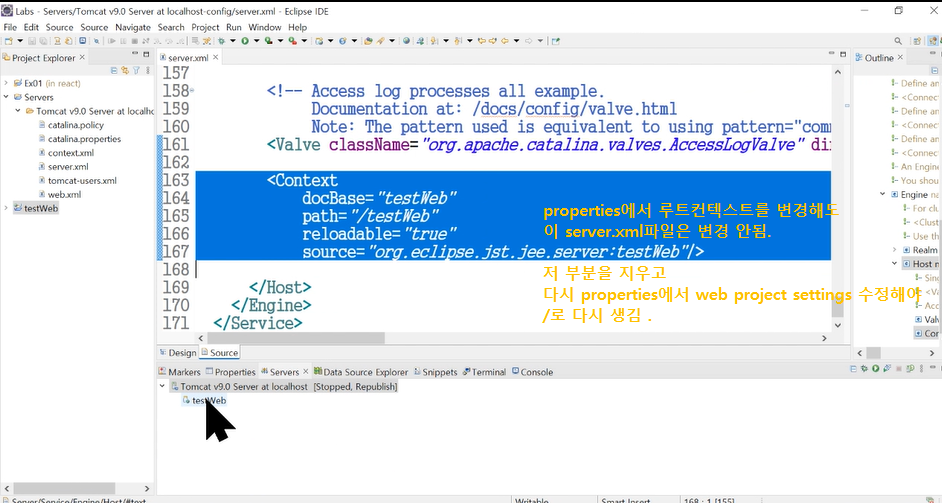
Task: Collapse the Servers folder in Project Explorer
Action: coord(6,97)
